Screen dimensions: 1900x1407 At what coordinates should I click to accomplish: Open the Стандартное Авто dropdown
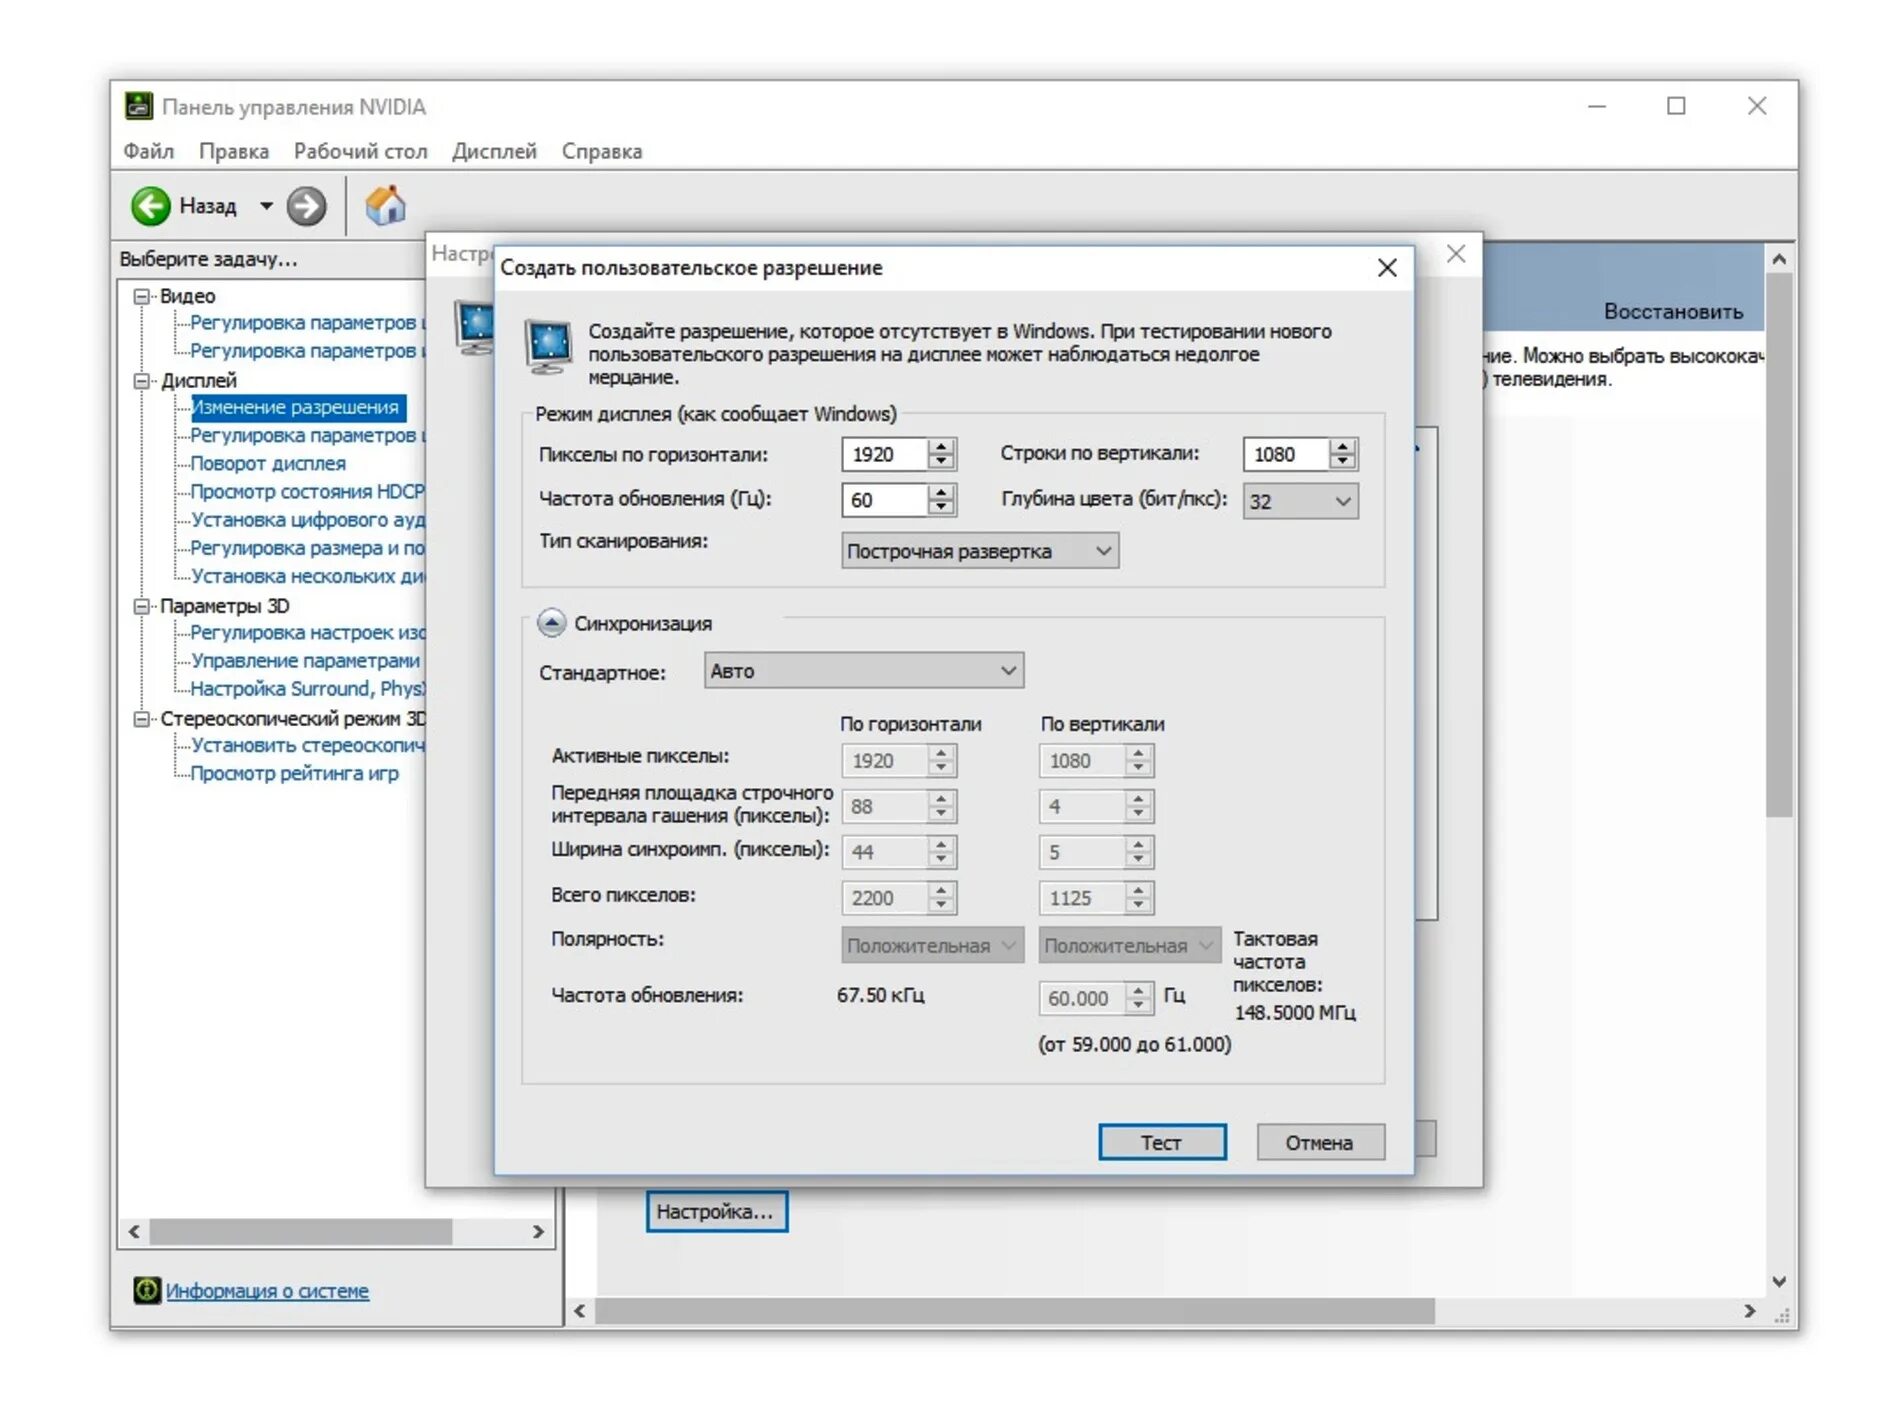pyautogui.click(x=864, y=671)
